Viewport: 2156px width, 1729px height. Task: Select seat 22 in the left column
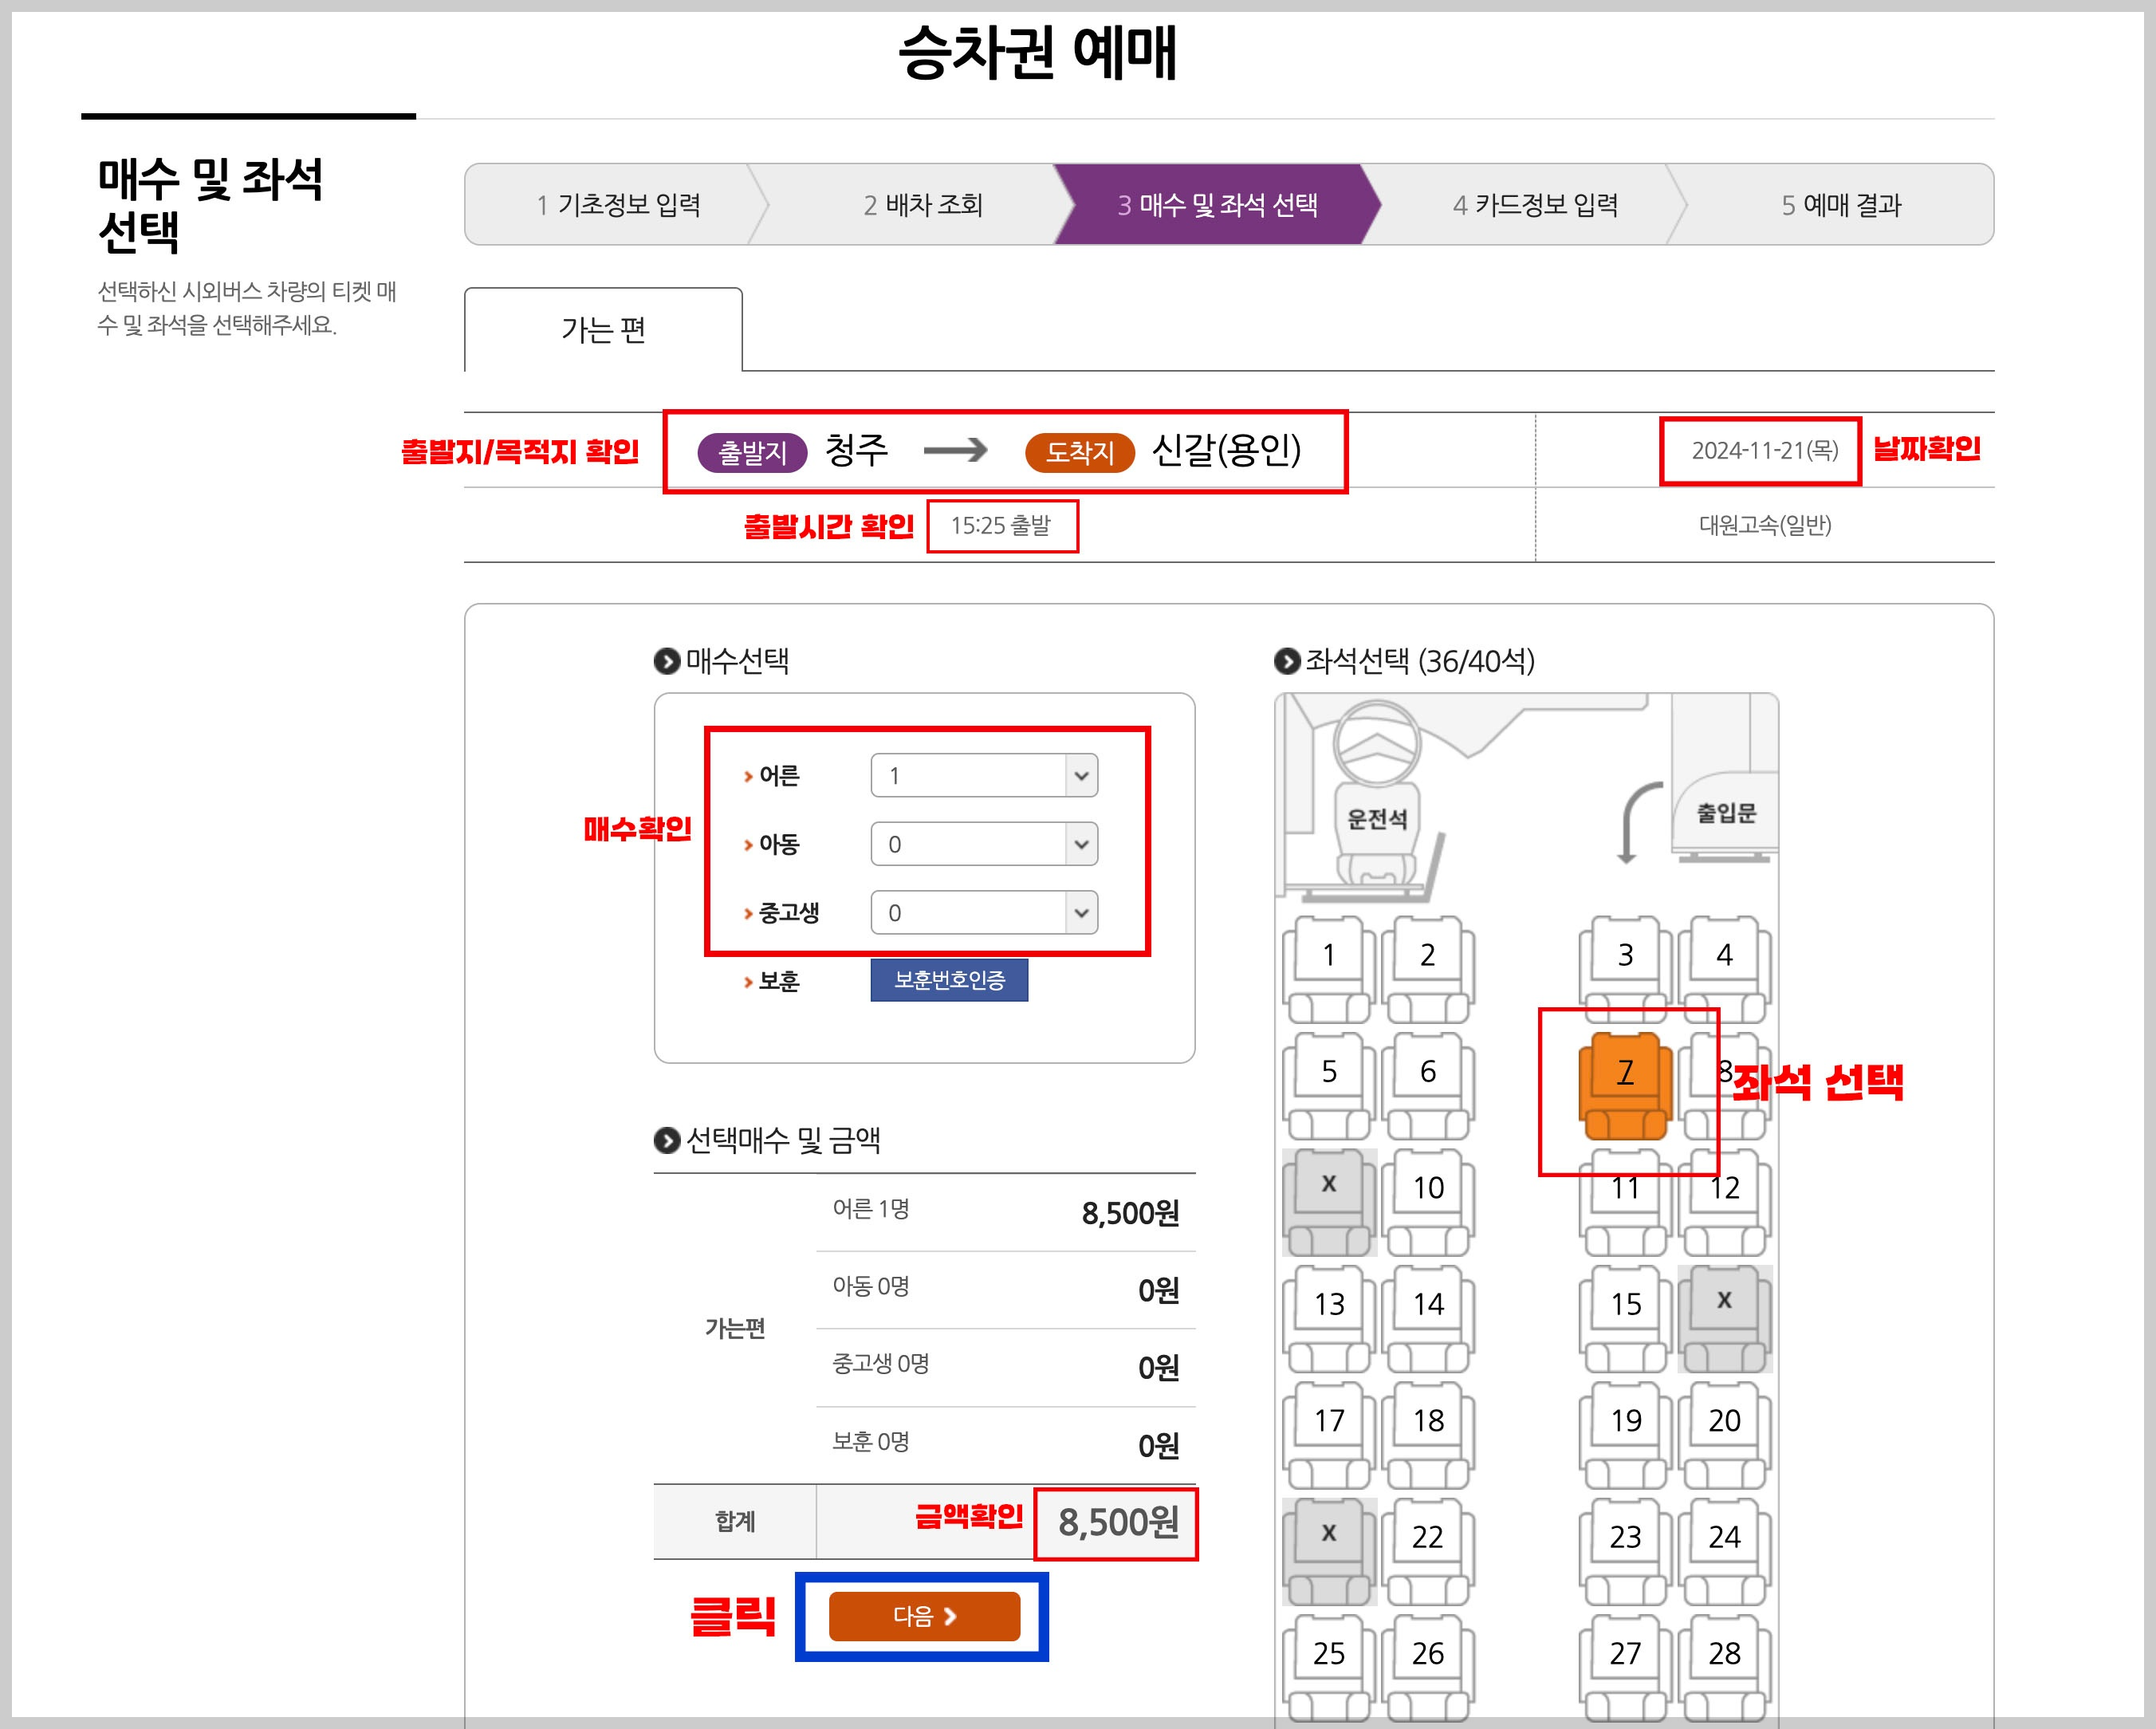tap(1427, 1537)
